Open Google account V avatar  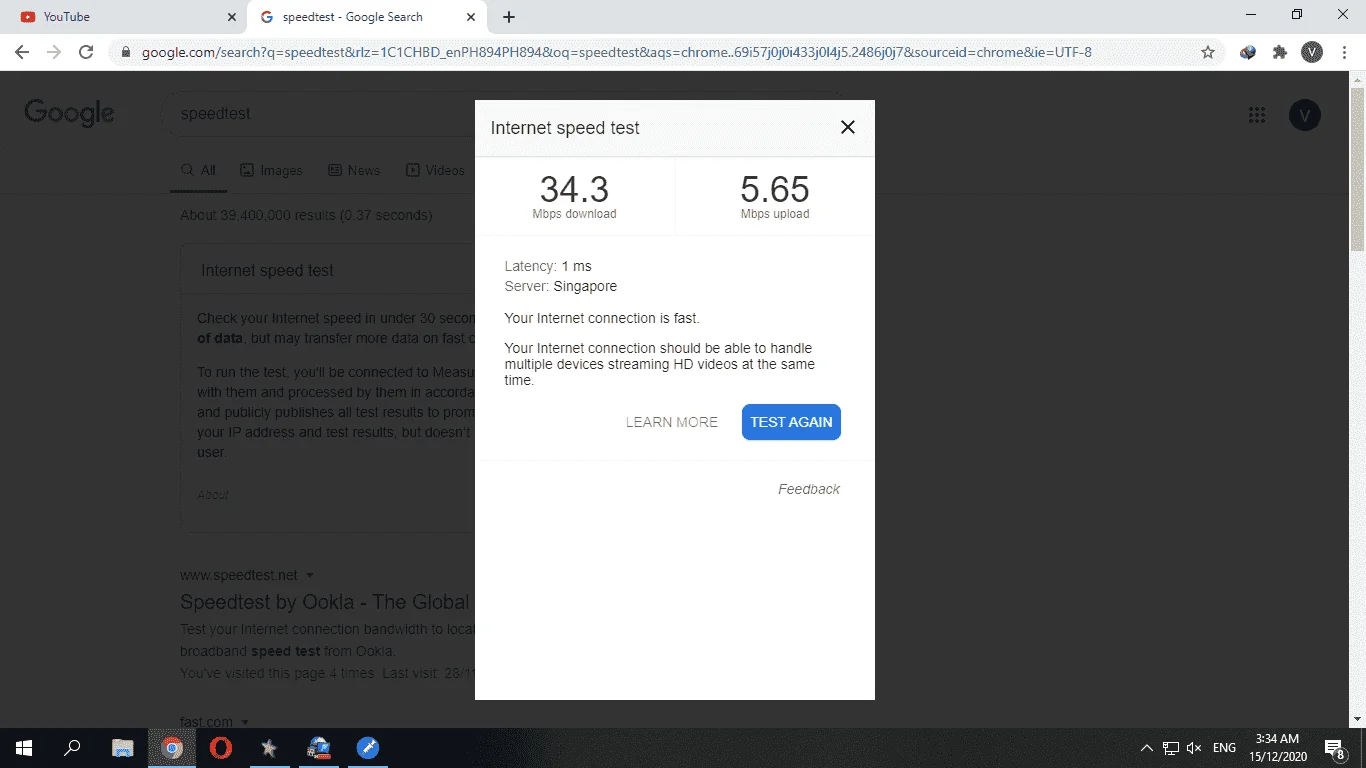tap(1304, 115)
